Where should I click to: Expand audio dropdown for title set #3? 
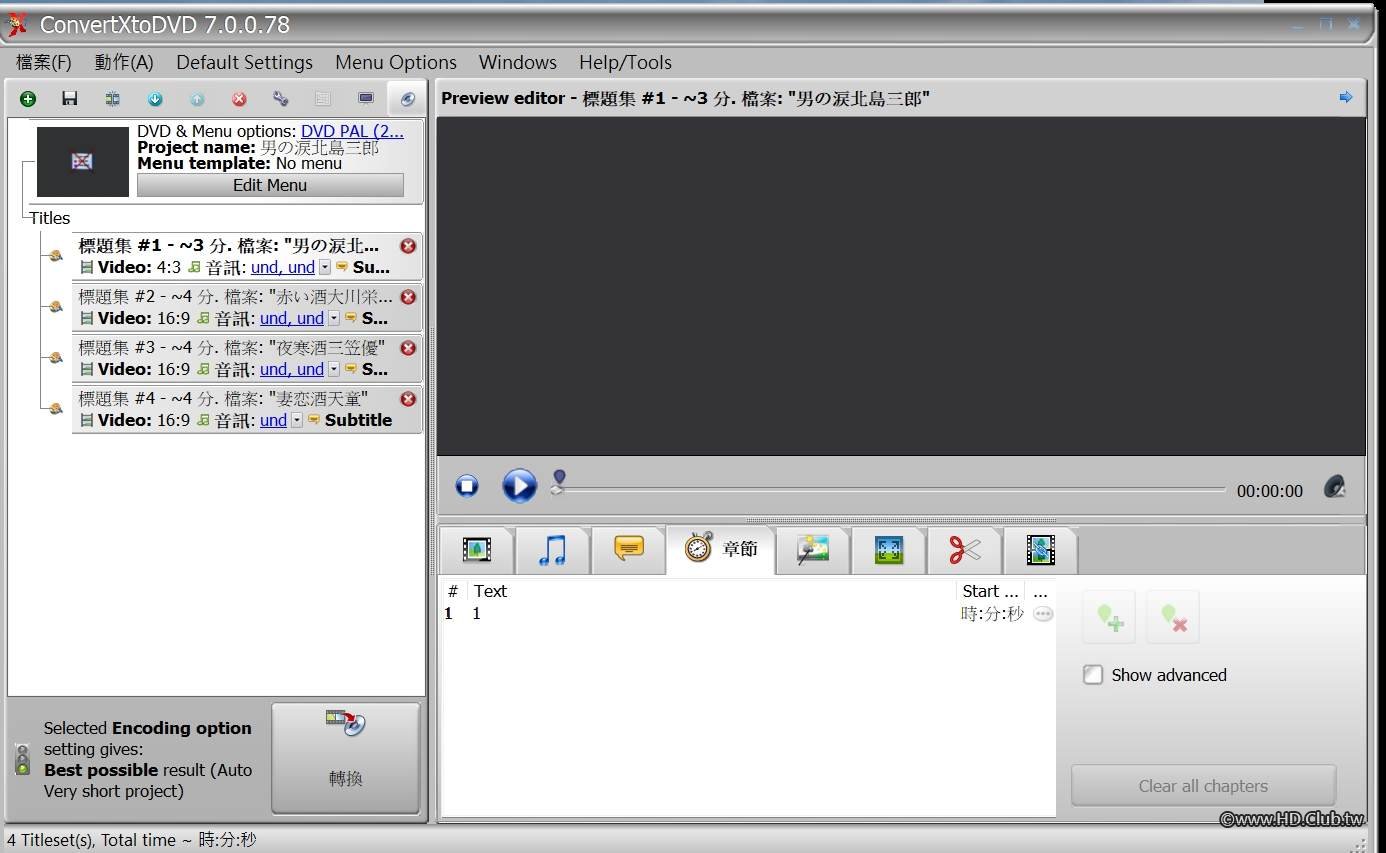pyautogui.click(x=334, y=370)
